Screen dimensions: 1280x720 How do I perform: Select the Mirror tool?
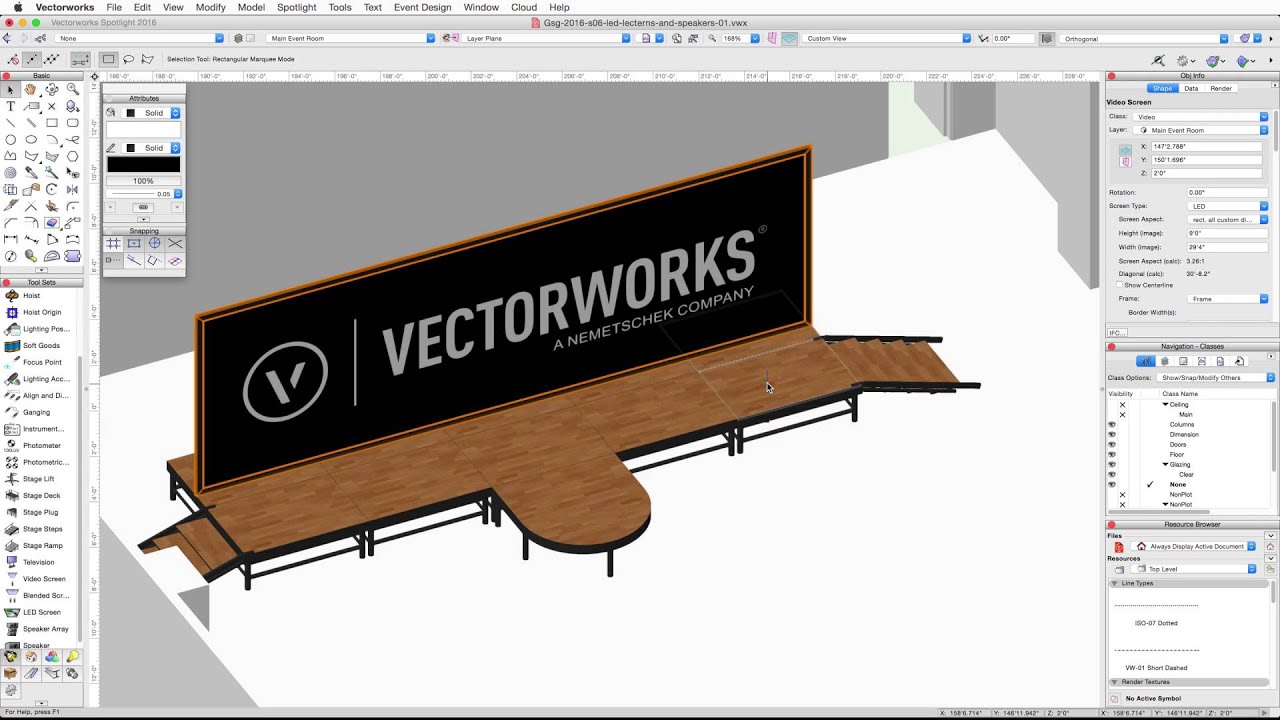coord(73,189)
